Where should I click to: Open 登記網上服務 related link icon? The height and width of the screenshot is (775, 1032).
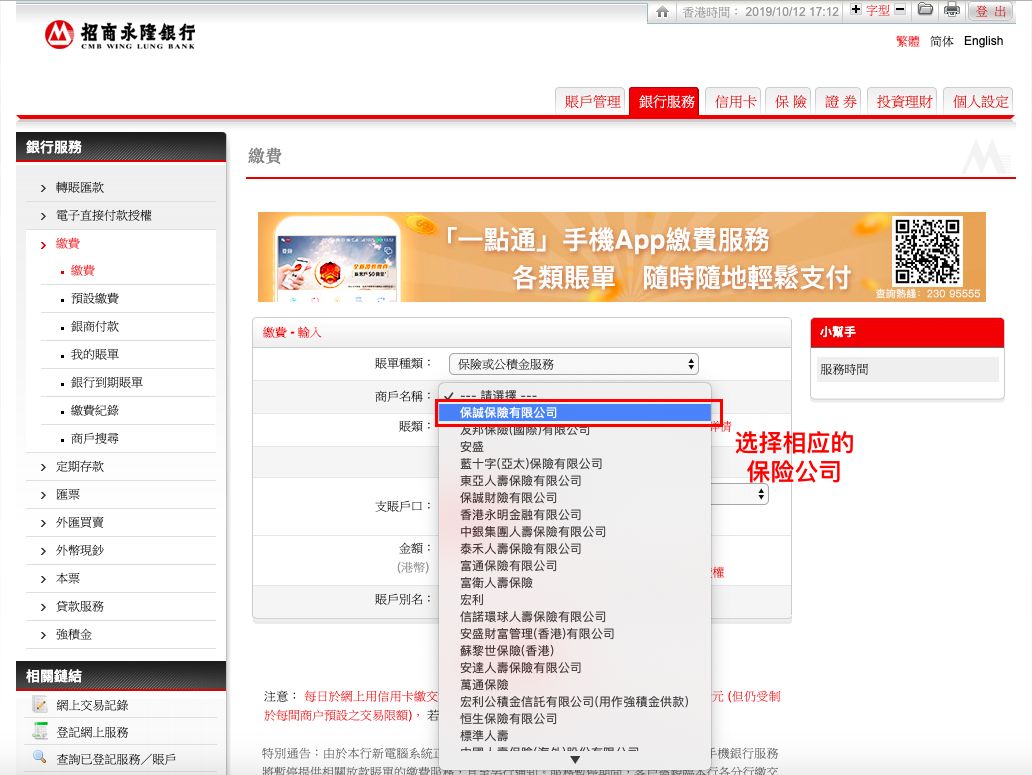click(x=40, y=732)
